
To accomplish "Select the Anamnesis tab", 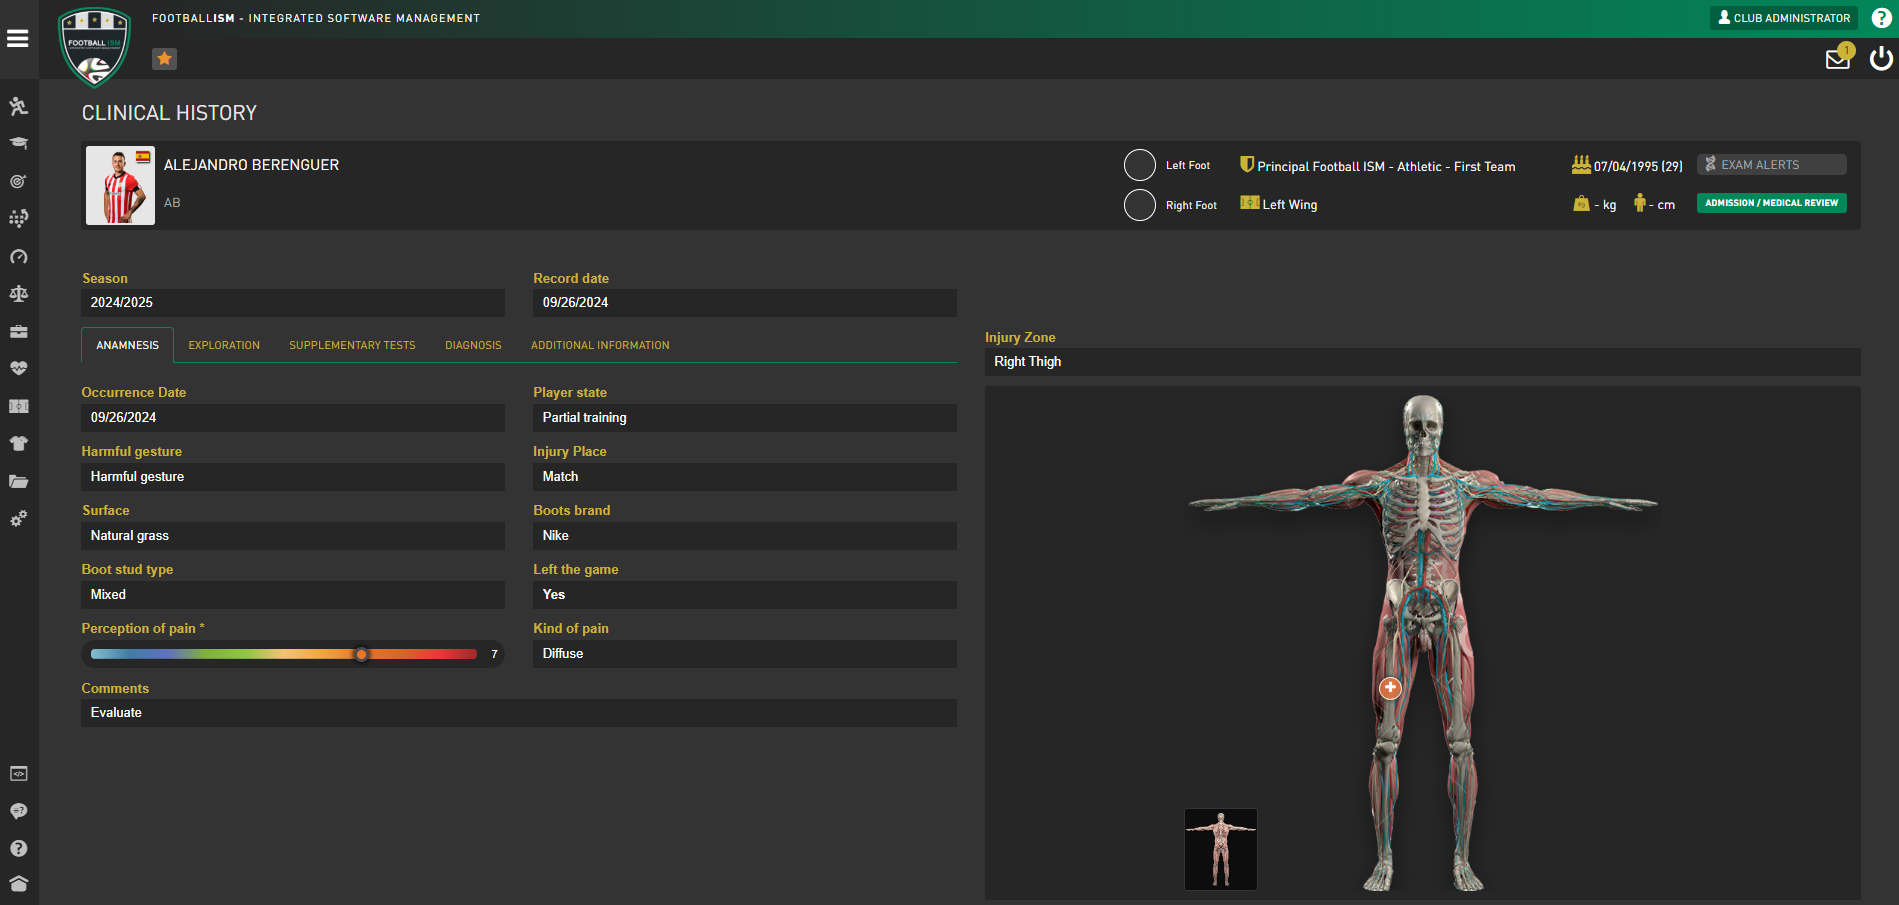I will 127,345.
